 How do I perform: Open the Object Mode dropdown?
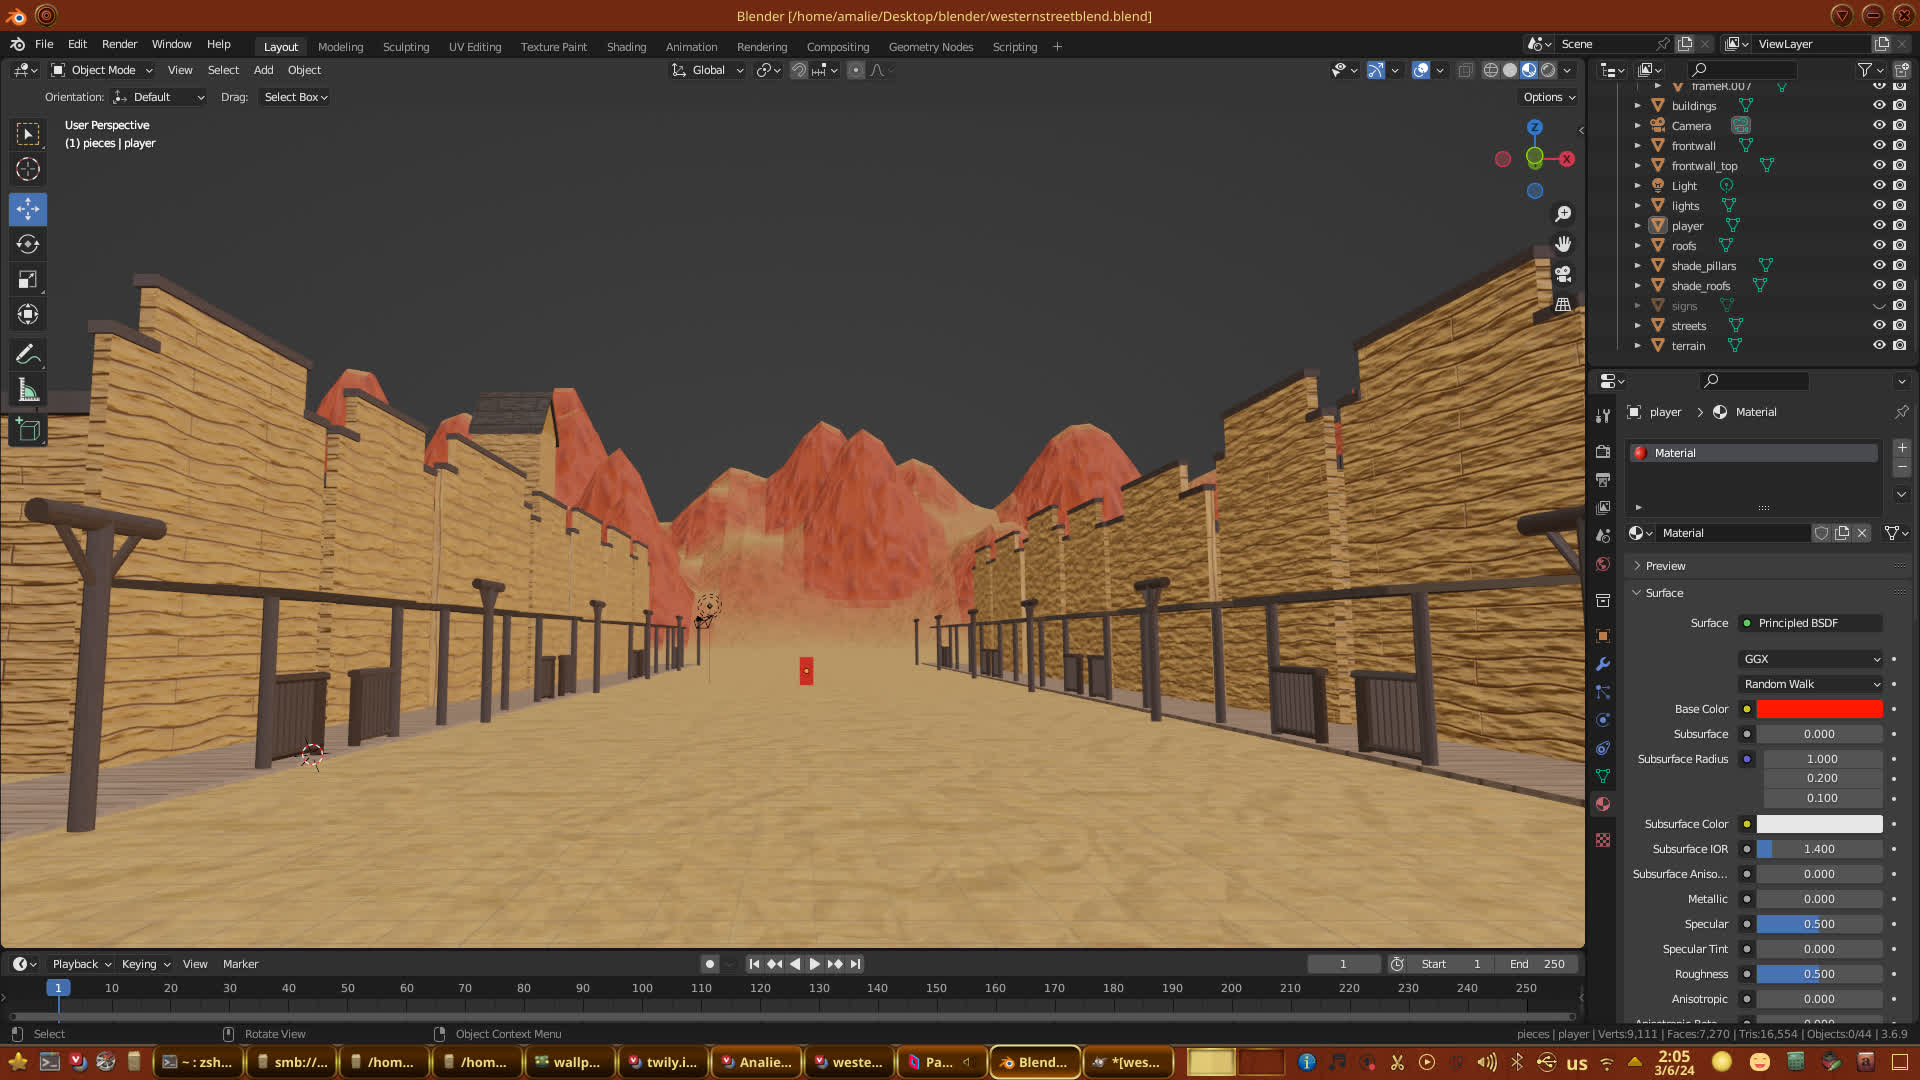pos(102,70)
